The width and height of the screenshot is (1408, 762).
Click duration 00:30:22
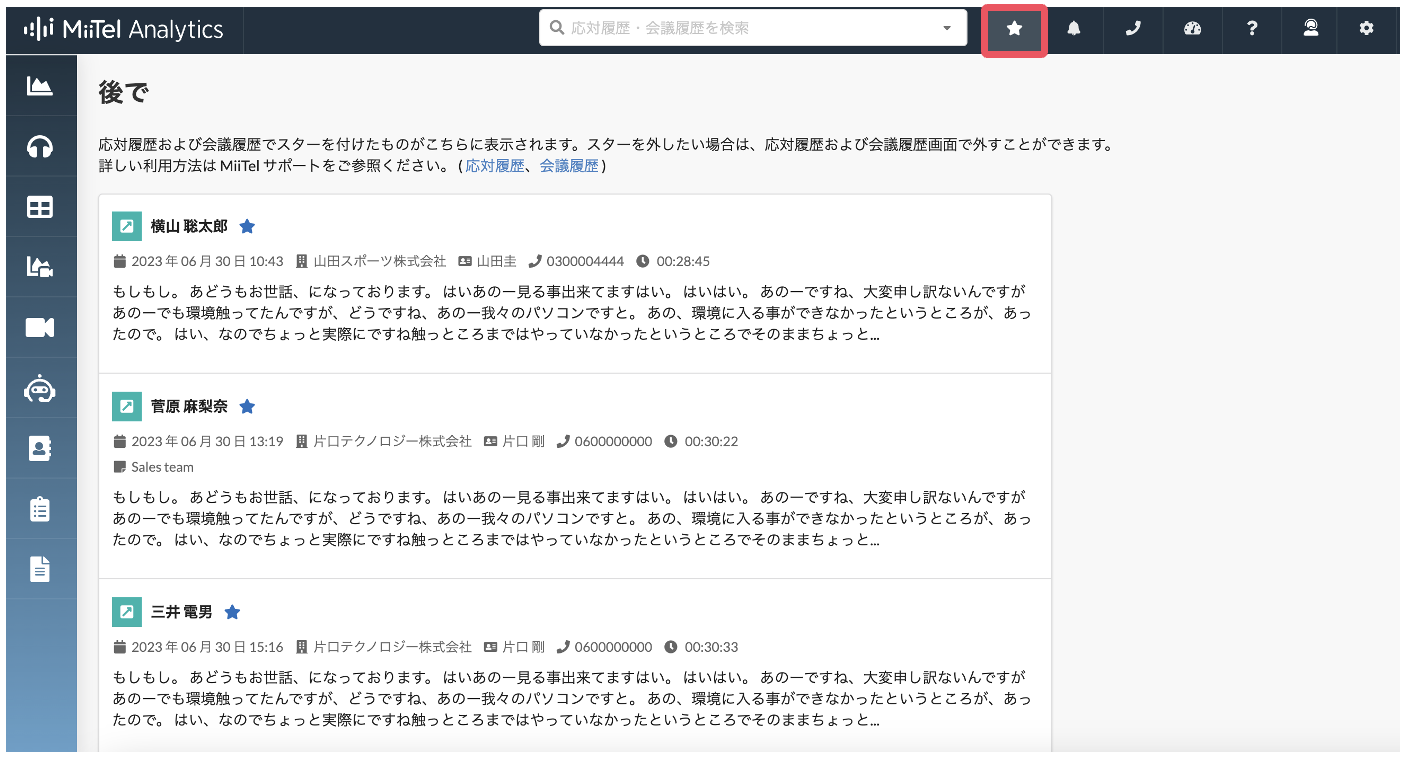[711, 441]
